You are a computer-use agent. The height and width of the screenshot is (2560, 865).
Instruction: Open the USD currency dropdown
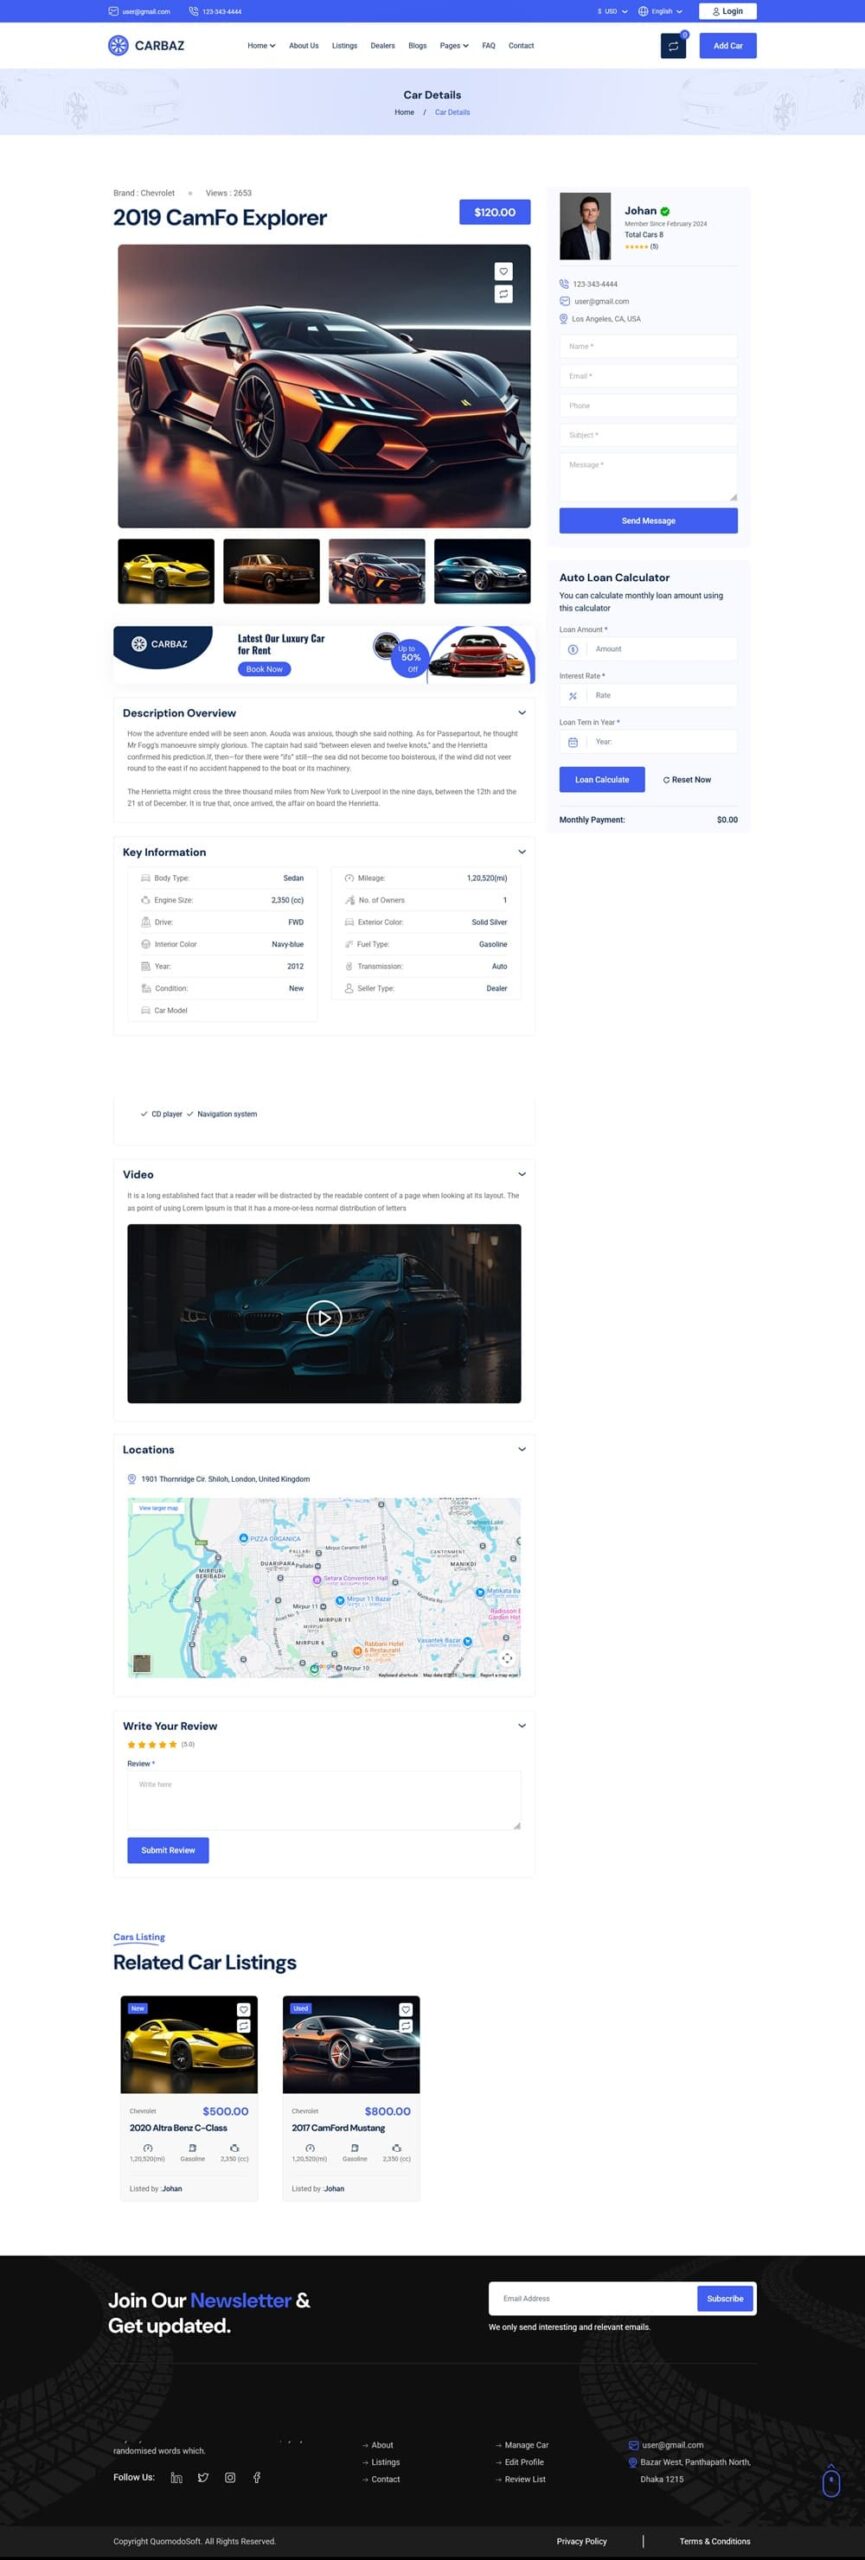612,12
